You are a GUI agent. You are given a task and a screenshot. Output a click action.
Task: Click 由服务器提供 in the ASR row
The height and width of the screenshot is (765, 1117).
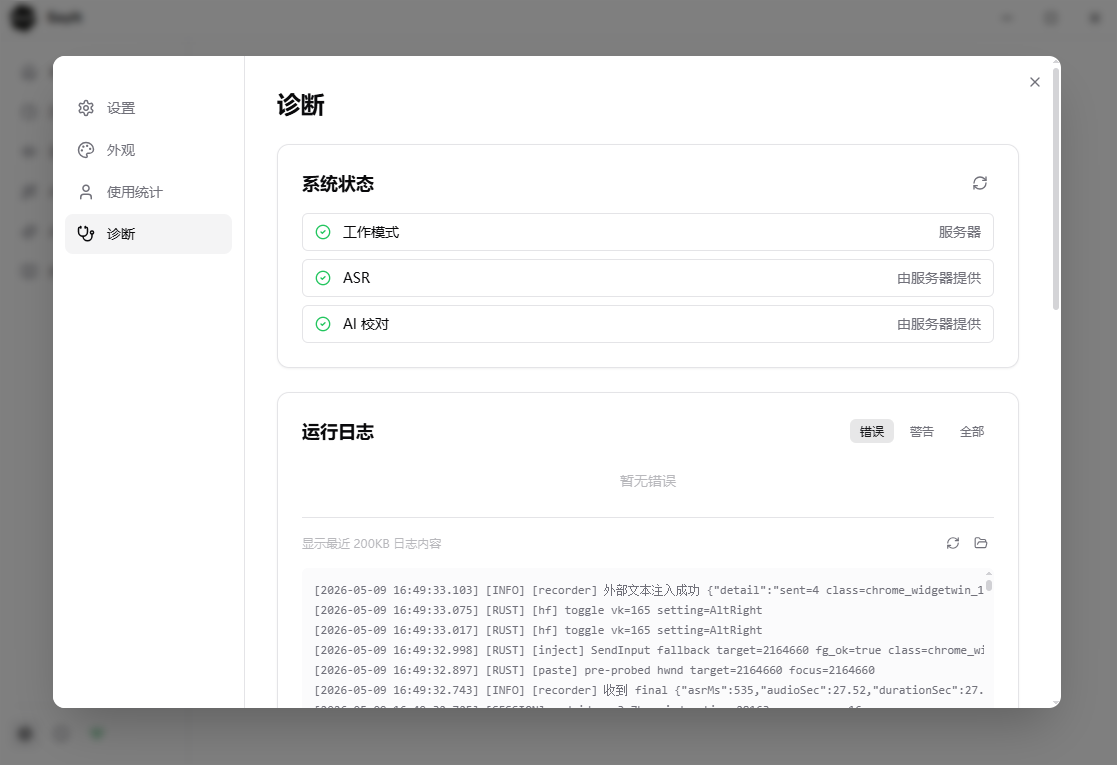tap(939, 278)
